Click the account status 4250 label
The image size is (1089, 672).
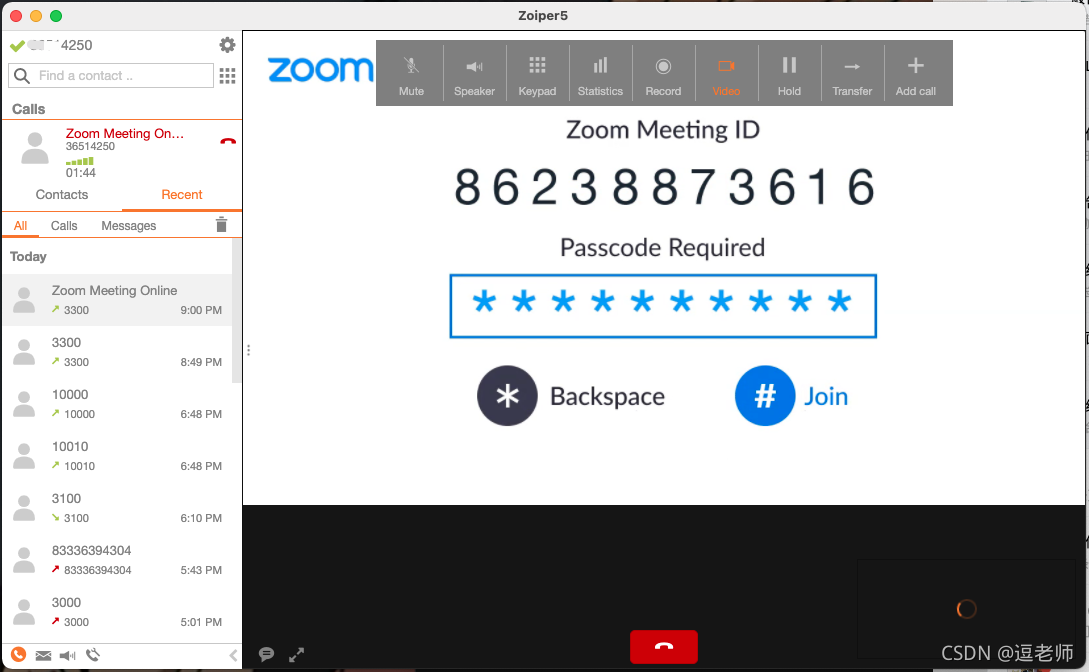click(60, 45)
